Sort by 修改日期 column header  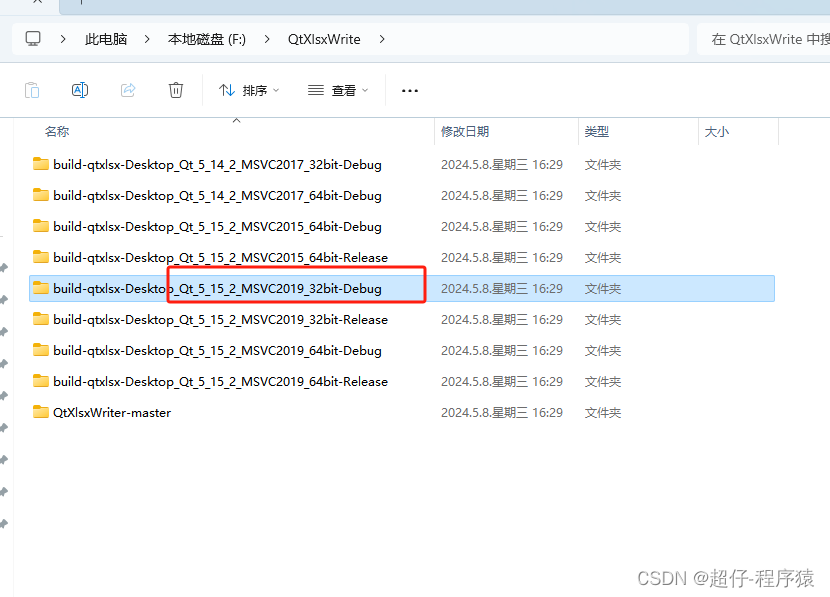click(465, 131)
